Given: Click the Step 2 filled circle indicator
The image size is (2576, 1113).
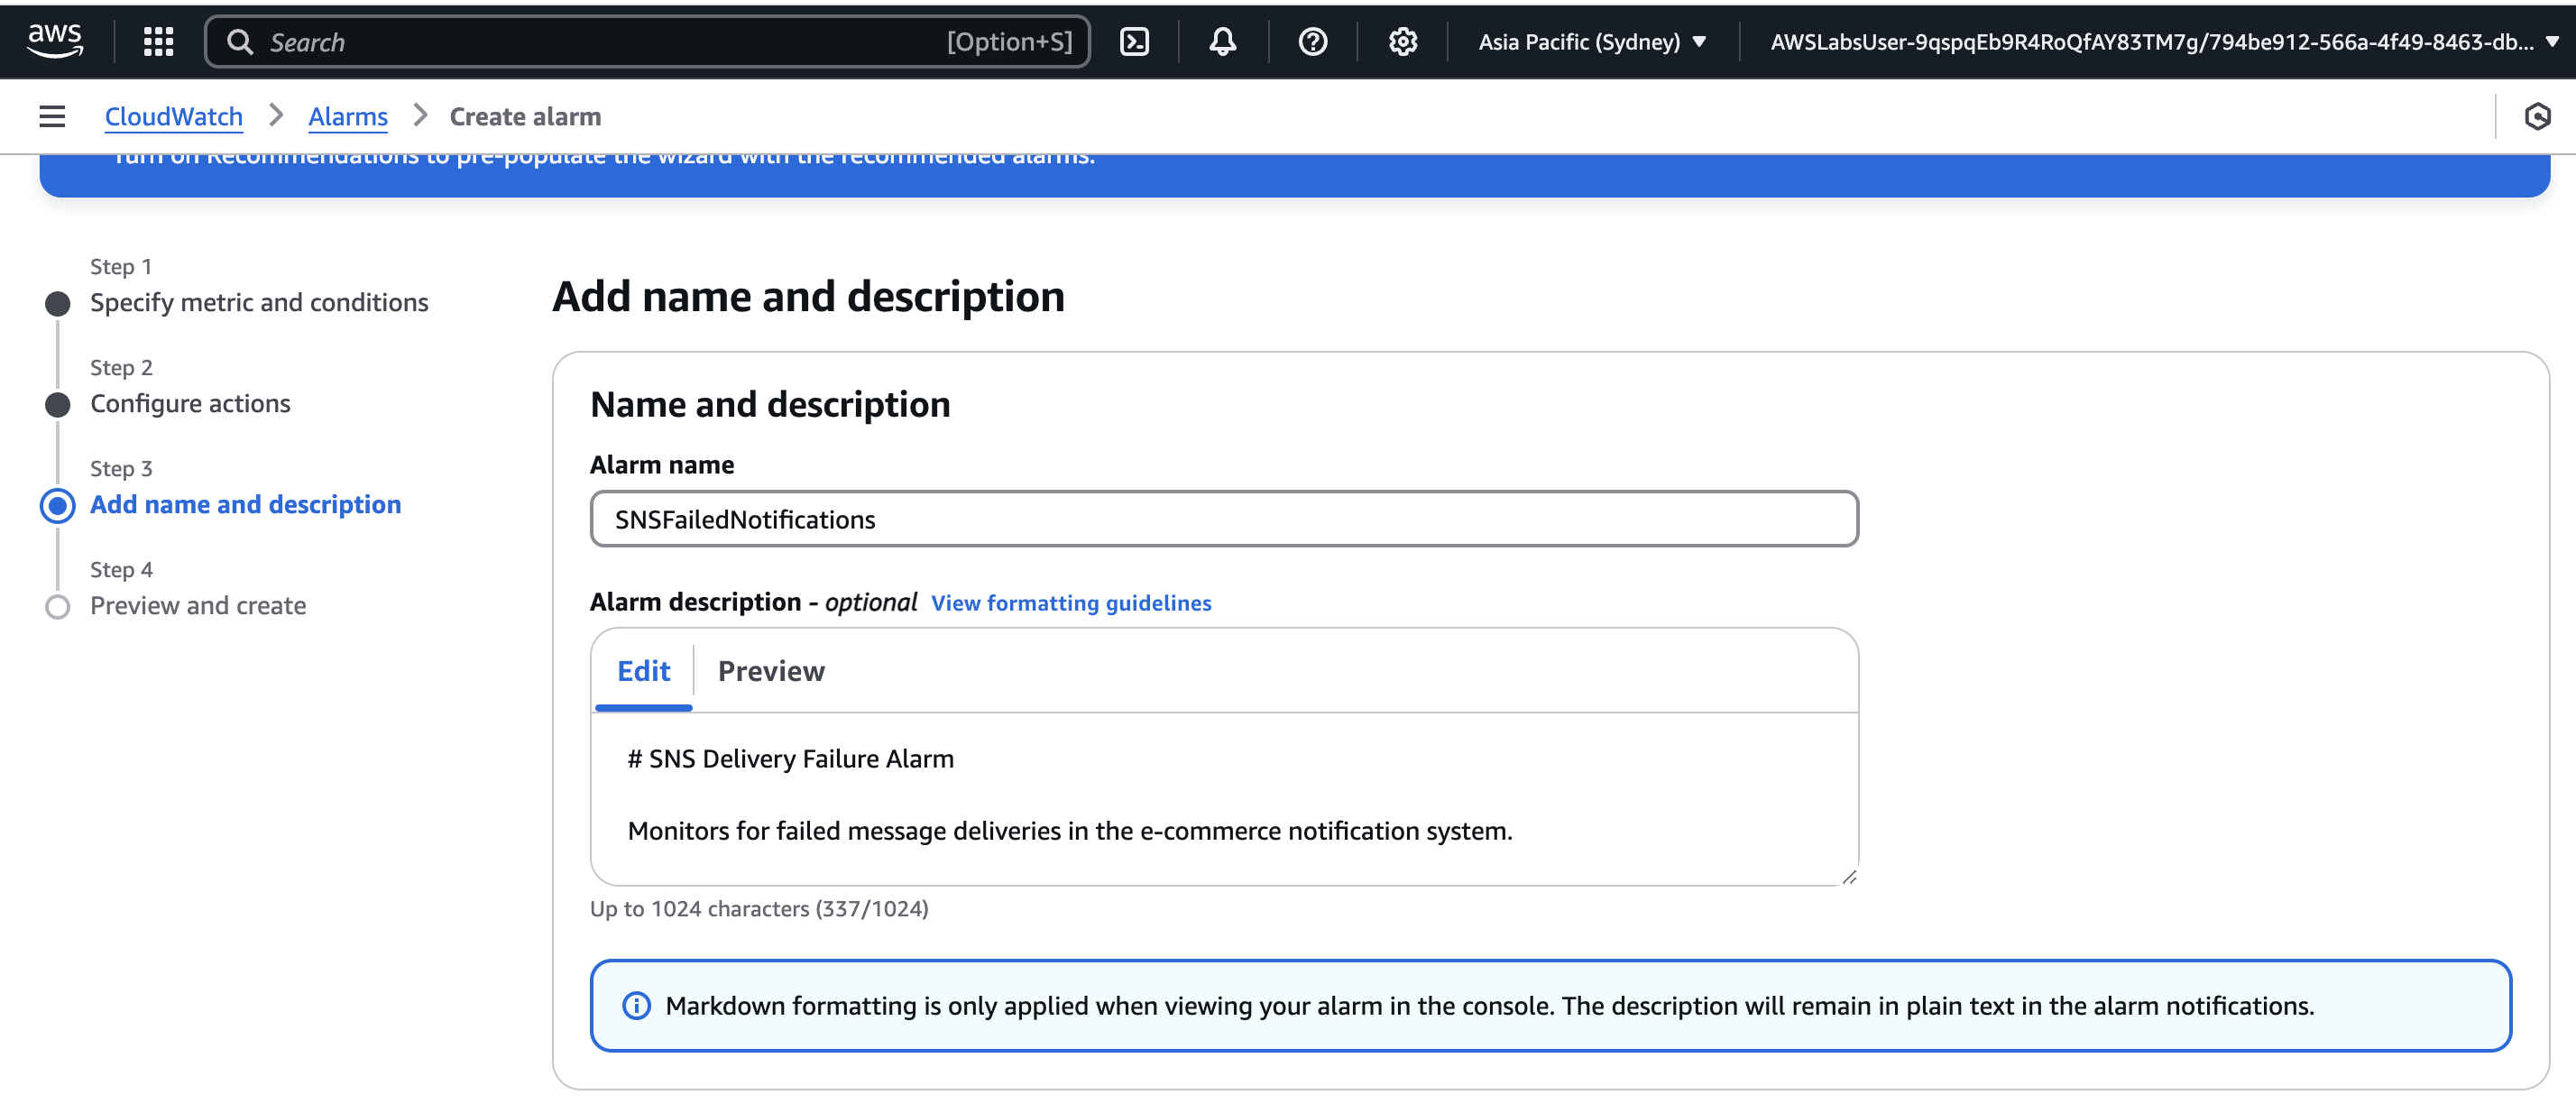Looking at the screenshot, I should click(x=57, y=404).
